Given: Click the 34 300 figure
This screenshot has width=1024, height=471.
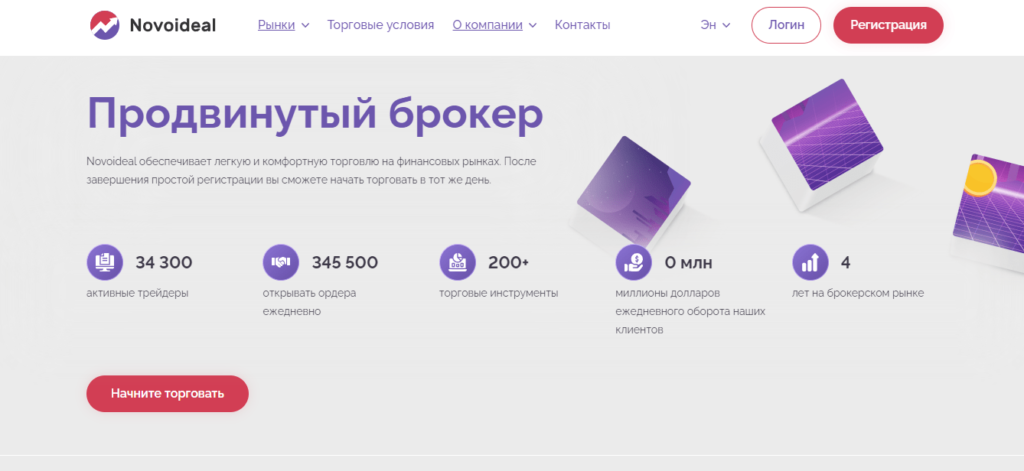Looking at the screenshot, I should [x=164, y=263].
